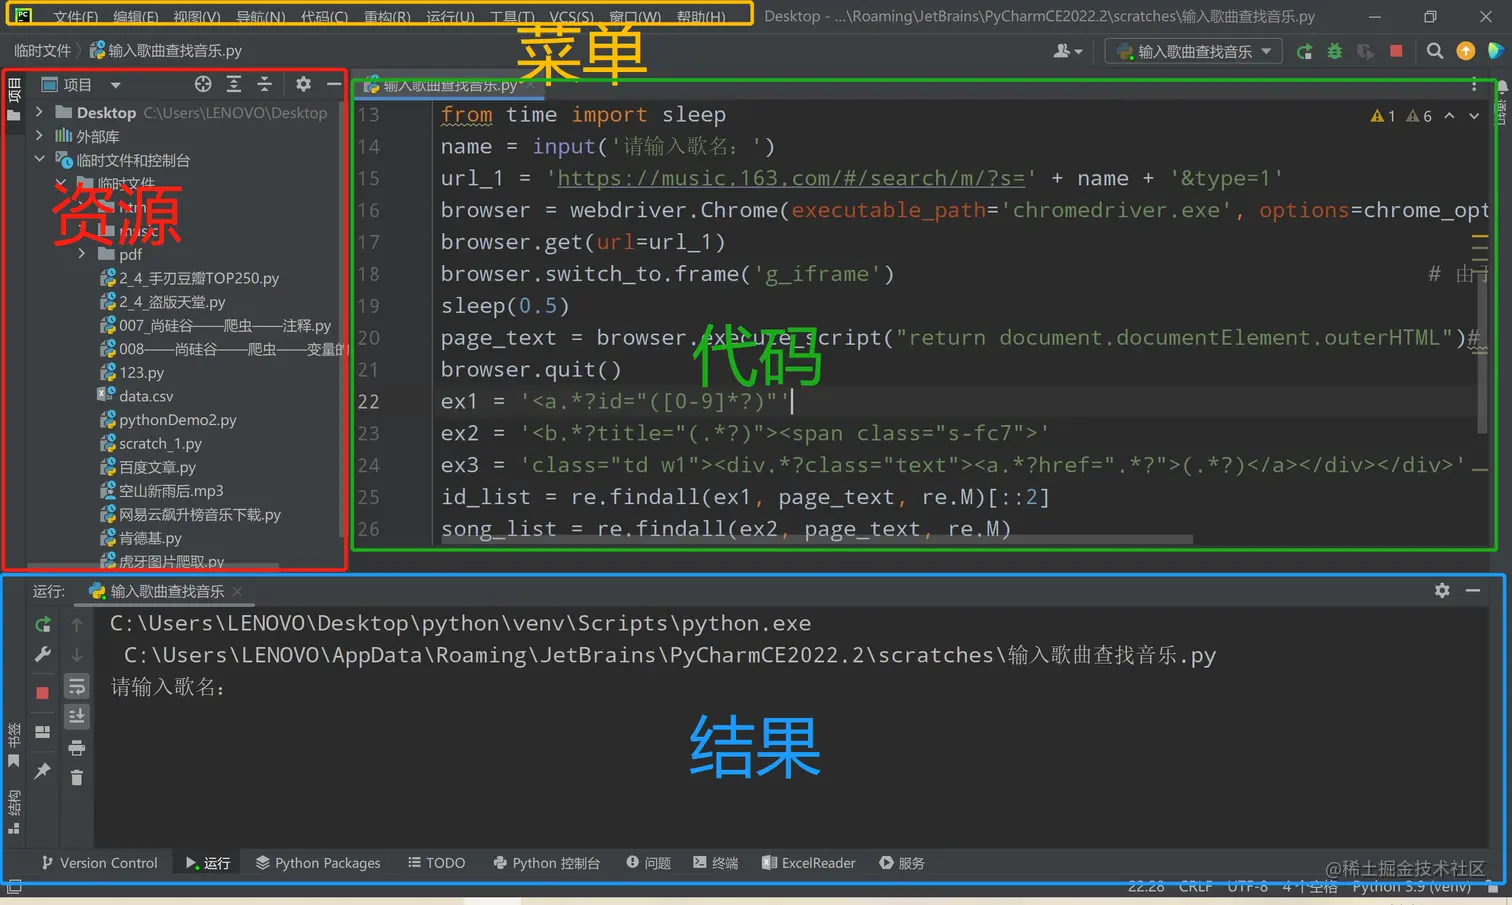
Task: Select file pythonDemo2.py
Action: 168,420
